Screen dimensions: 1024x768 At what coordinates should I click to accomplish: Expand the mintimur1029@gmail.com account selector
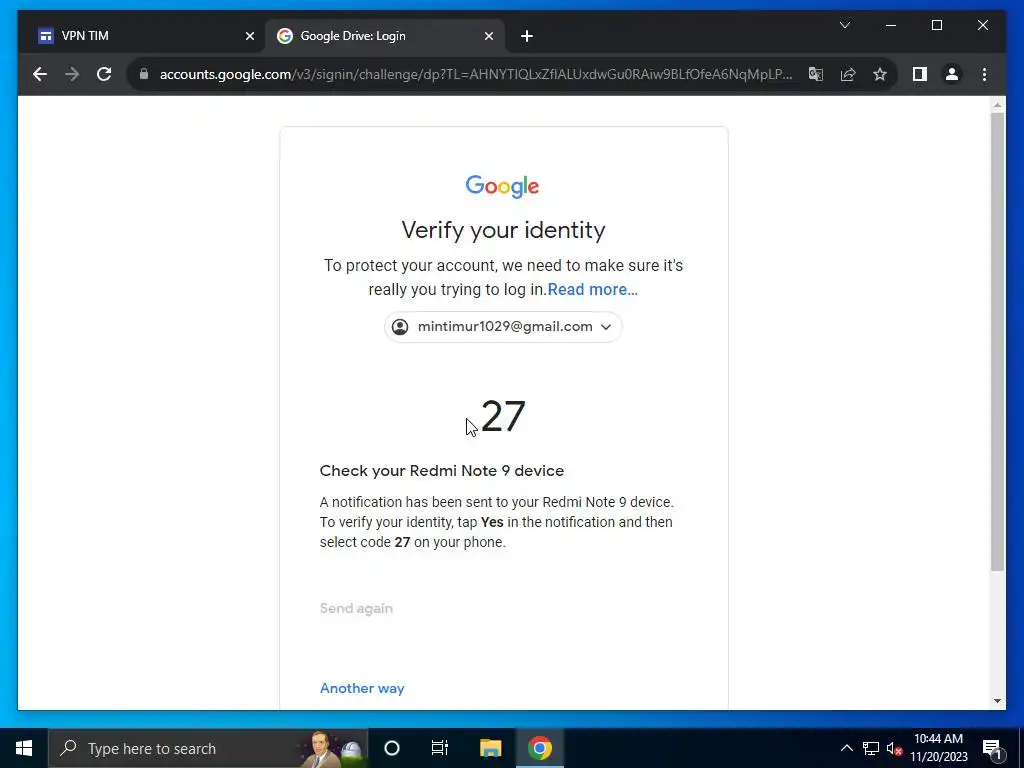(503, 327)
